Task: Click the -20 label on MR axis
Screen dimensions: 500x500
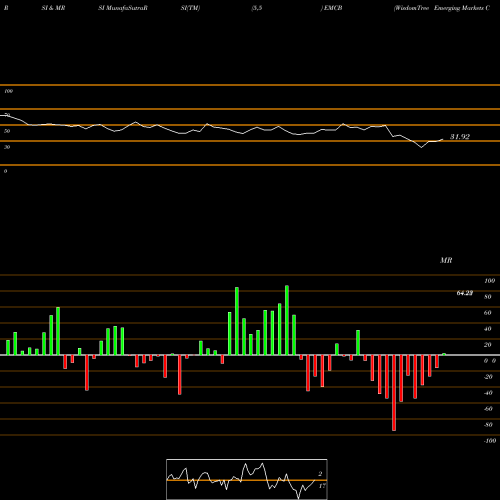Action: (x=488, y=377)
